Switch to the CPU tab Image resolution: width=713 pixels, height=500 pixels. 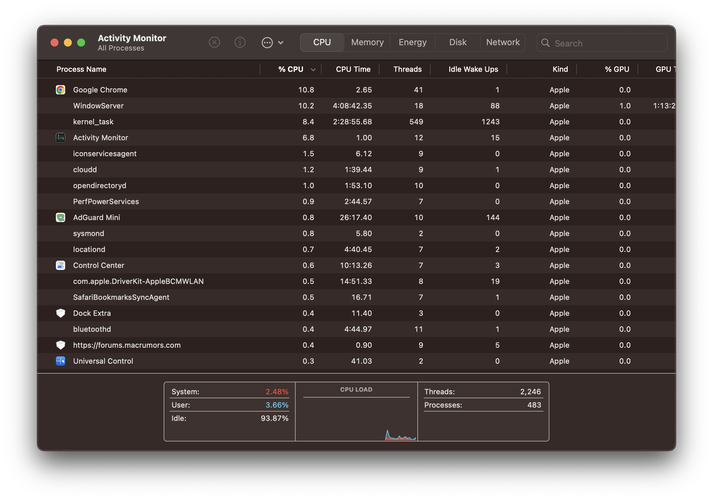tap(322, 42)
